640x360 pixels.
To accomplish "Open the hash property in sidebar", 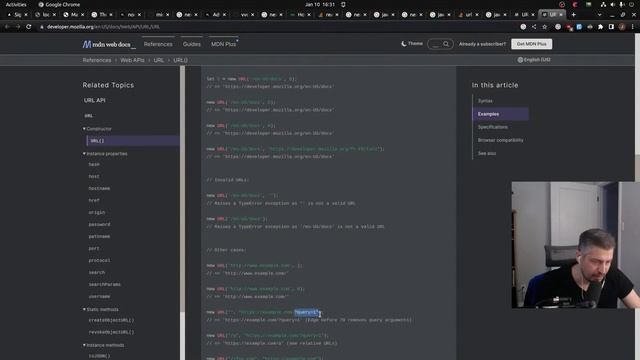I will tap(94, 164).
